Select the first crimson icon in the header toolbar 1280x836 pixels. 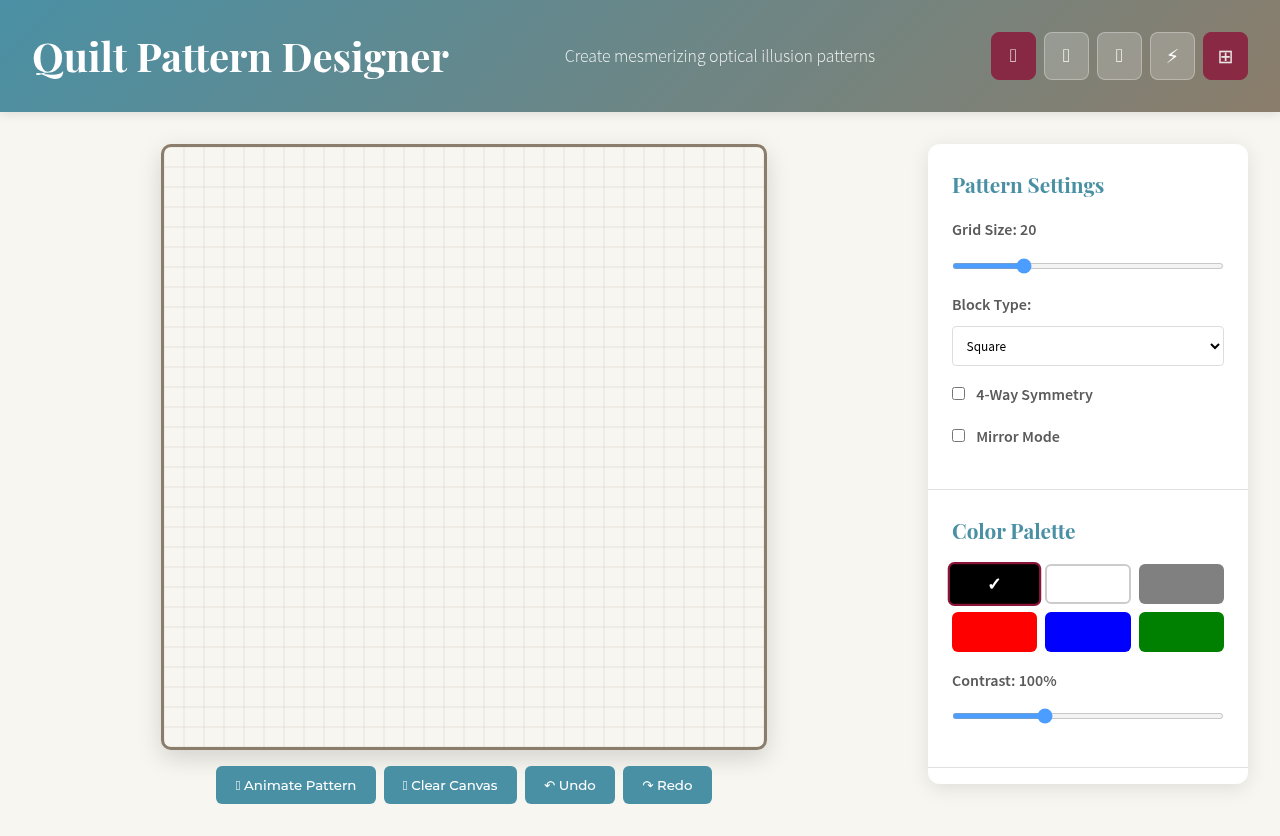pos(1013,56)
